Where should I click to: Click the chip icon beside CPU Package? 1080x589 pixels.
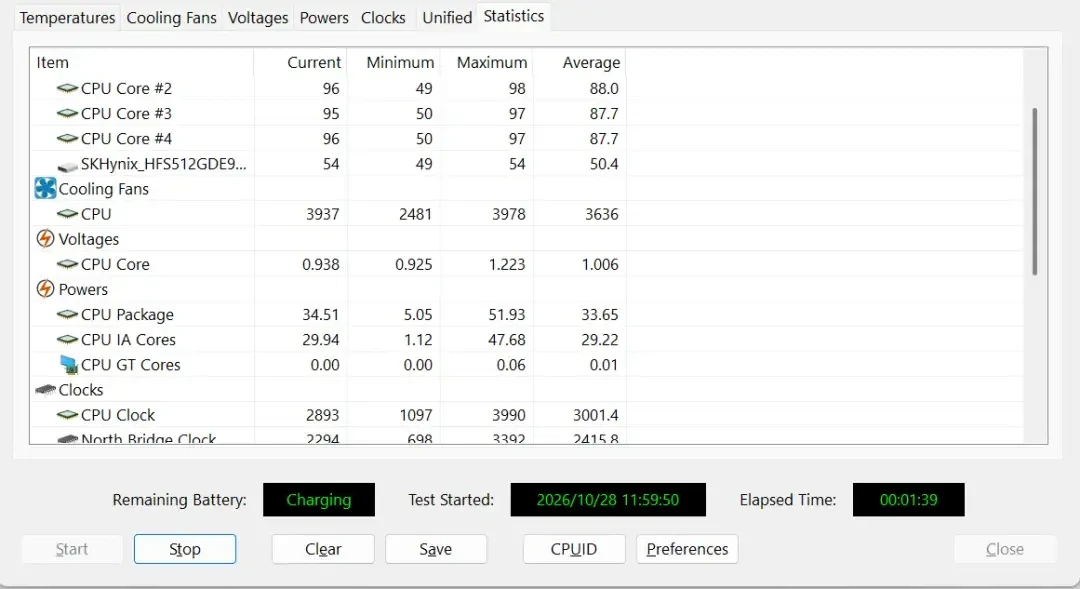point(67,315)
